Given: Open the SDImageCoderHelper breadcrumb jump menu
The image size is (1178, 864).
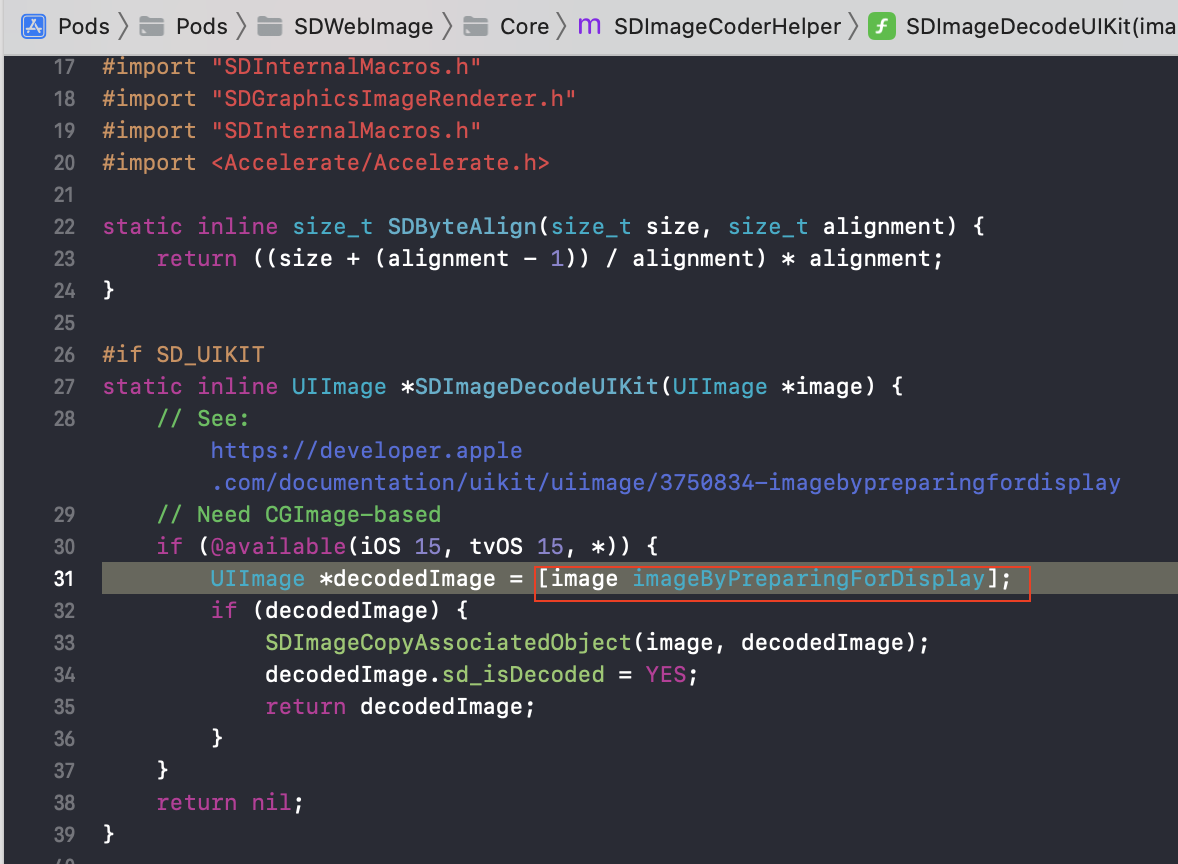Looking at the screenshot, I should click(x=727, y=26).
